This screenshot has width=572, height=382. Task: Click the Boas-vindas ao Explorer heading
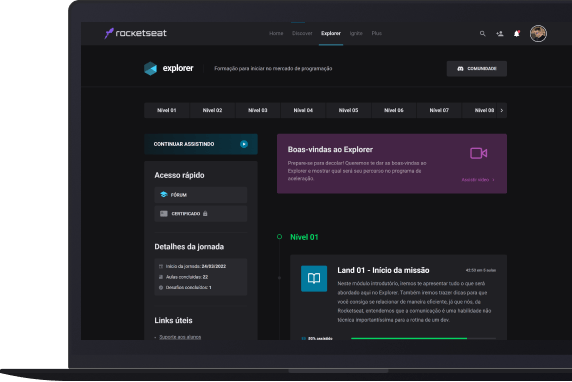coord(330,149)
